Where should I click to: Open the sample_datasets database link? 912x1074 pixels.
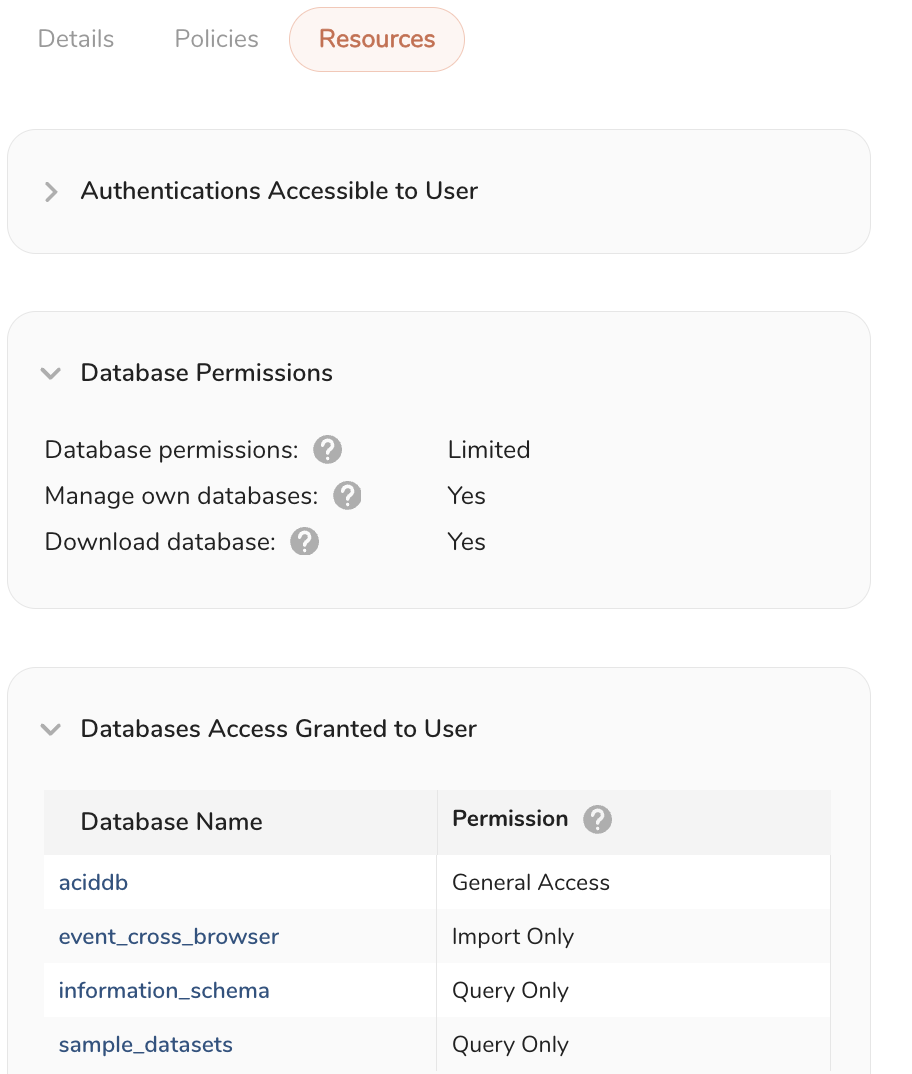click(146, 1044)
